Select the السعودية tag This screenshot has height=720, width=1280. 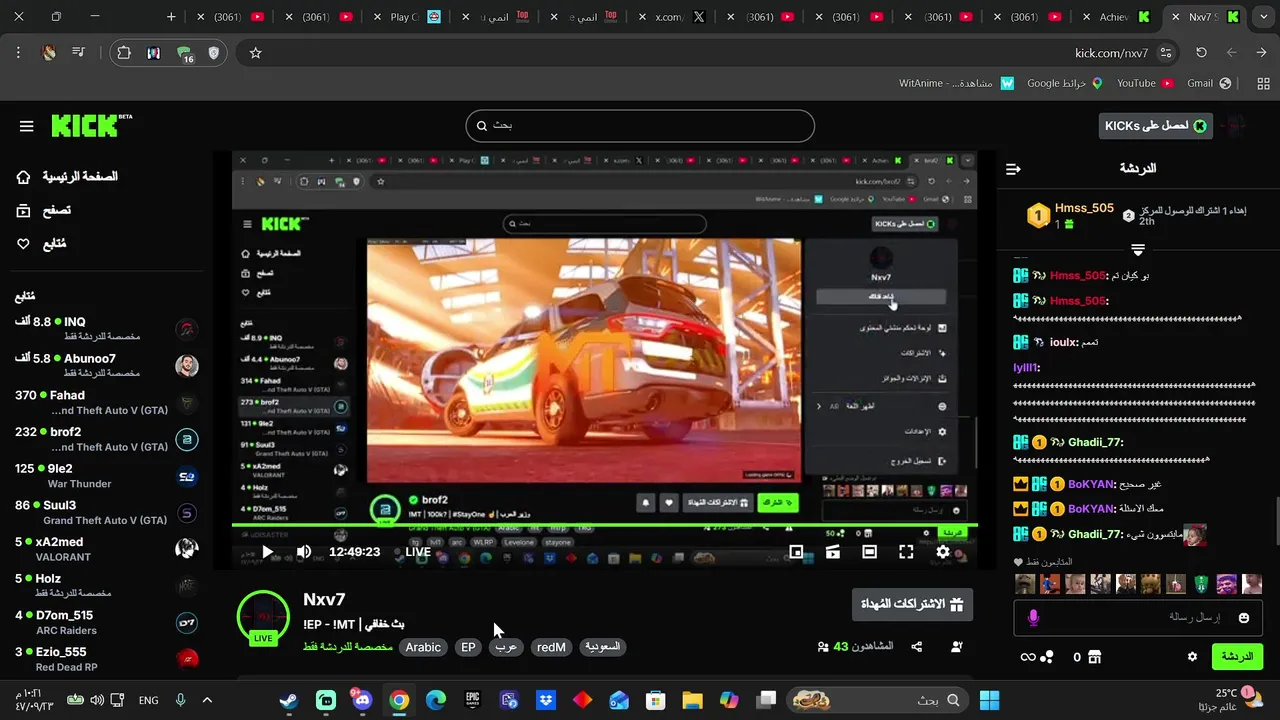coord(602,647)
